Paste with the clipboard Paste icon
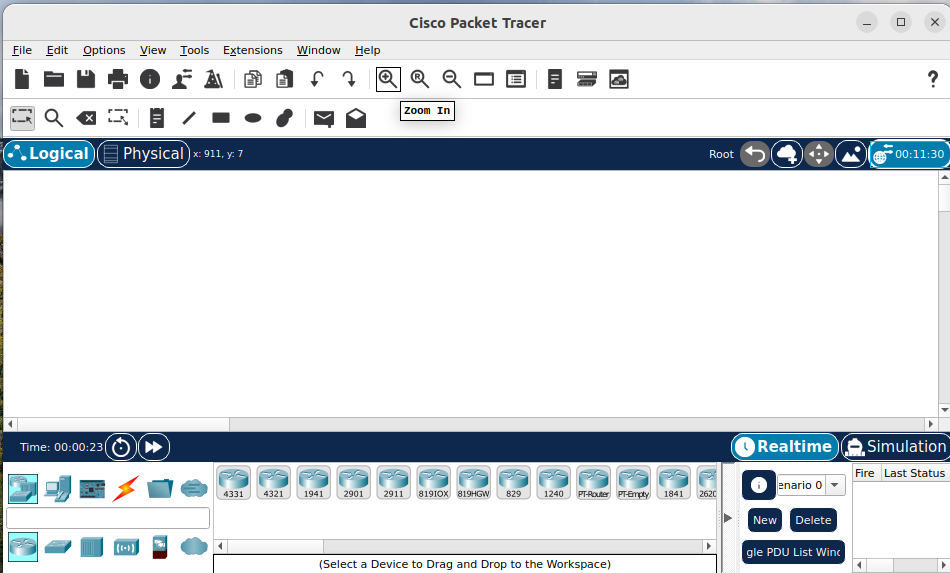This screenshot has height=573, width=950. coord(284,79)
